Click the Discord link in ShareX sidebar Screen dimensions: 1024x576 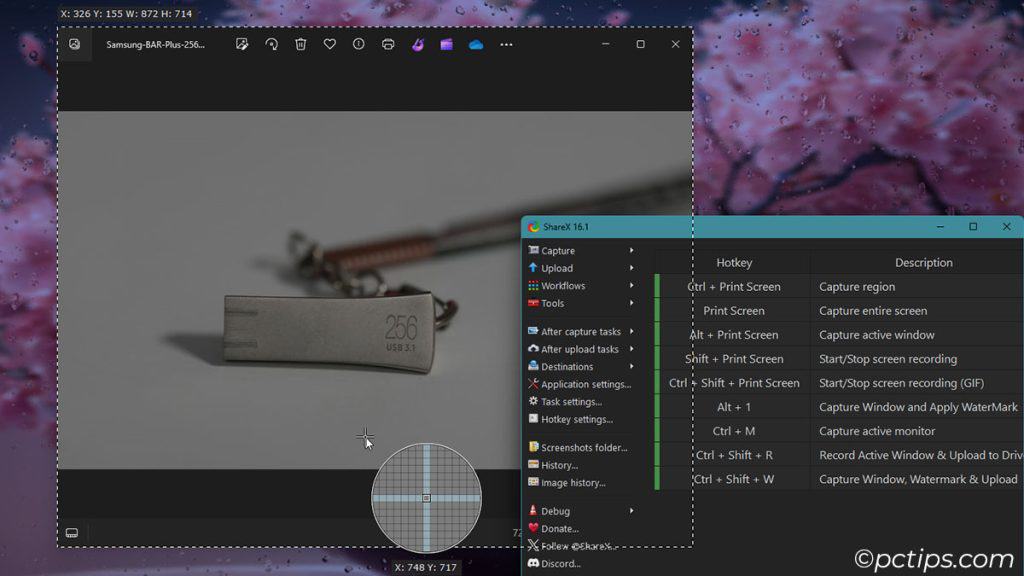[560, 564]
